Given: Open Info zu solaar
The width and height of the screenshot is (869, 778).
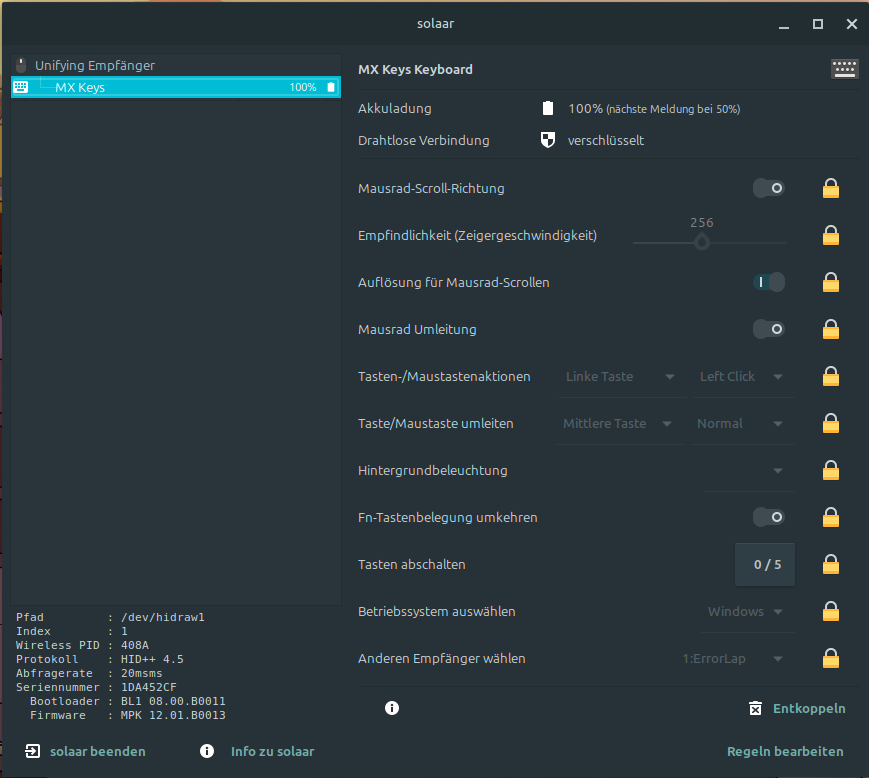Looking at the screenshot, I should (x=257, y=751).
